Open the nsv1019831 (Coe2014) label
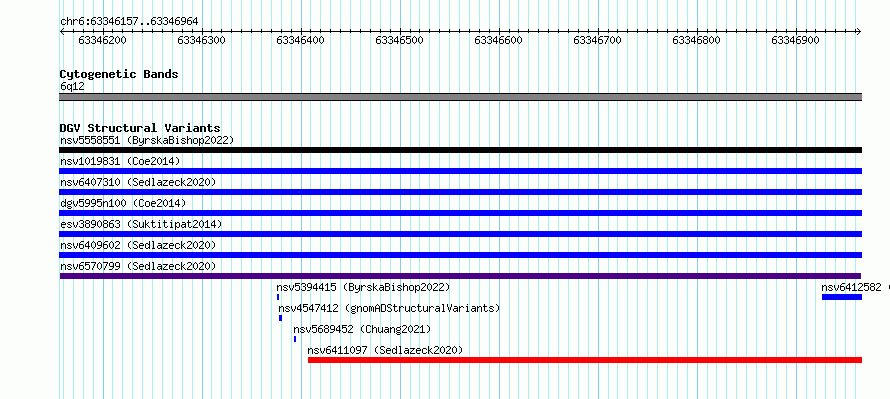Viewport: 890px width, 399px height. pos(120,161)
